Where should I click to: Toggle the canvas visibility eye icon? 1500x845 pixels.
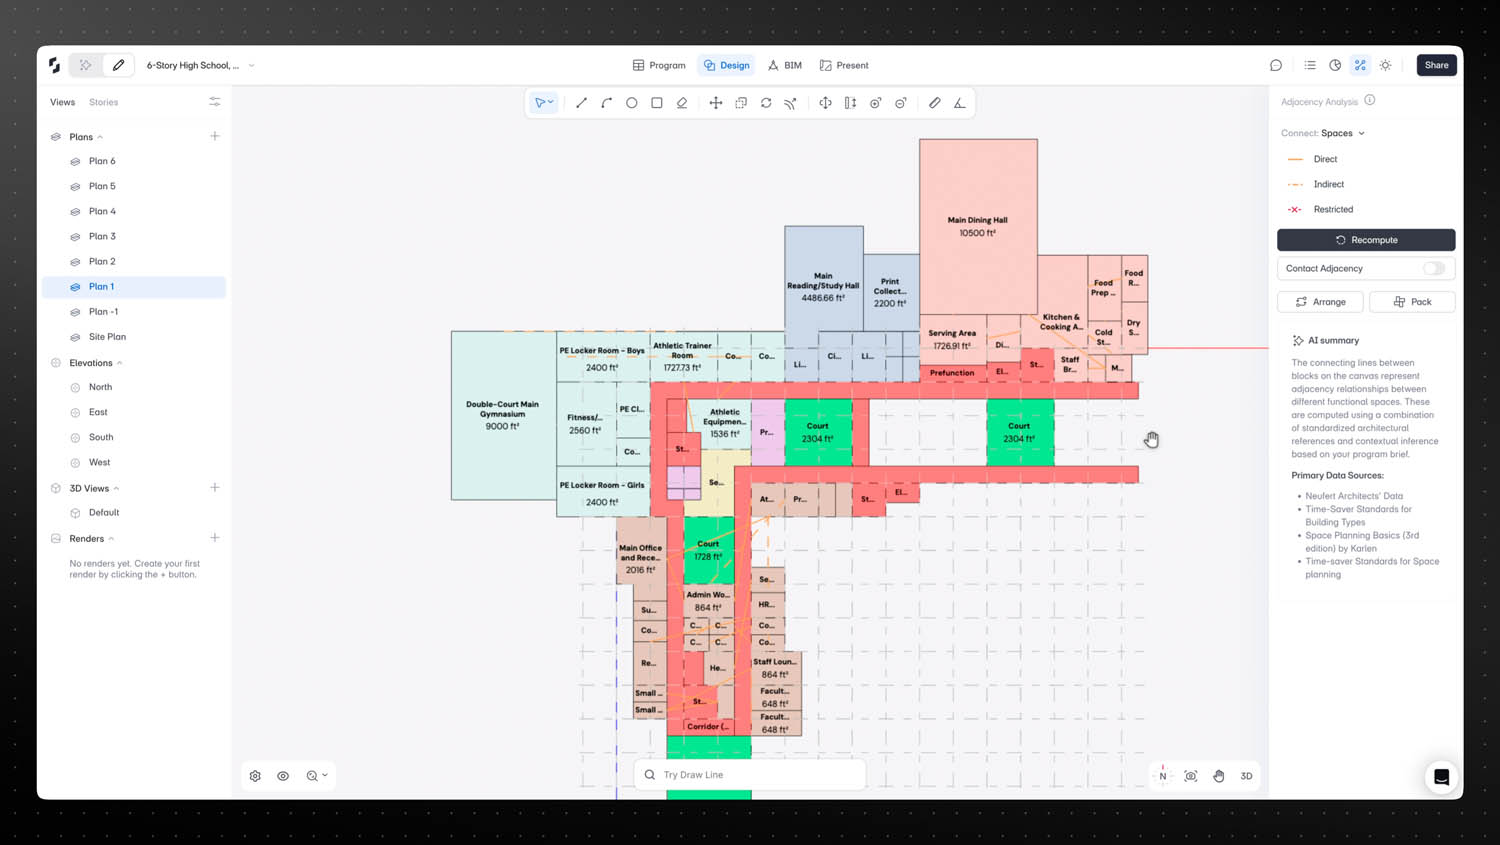283,776
